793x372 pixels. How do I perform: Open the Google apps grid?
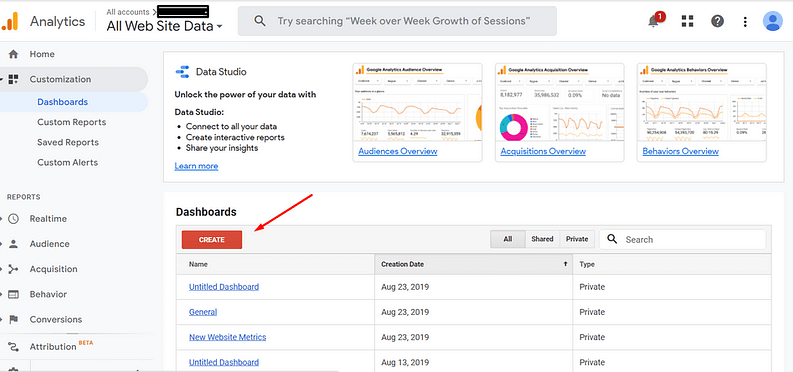tap(687, 21)
